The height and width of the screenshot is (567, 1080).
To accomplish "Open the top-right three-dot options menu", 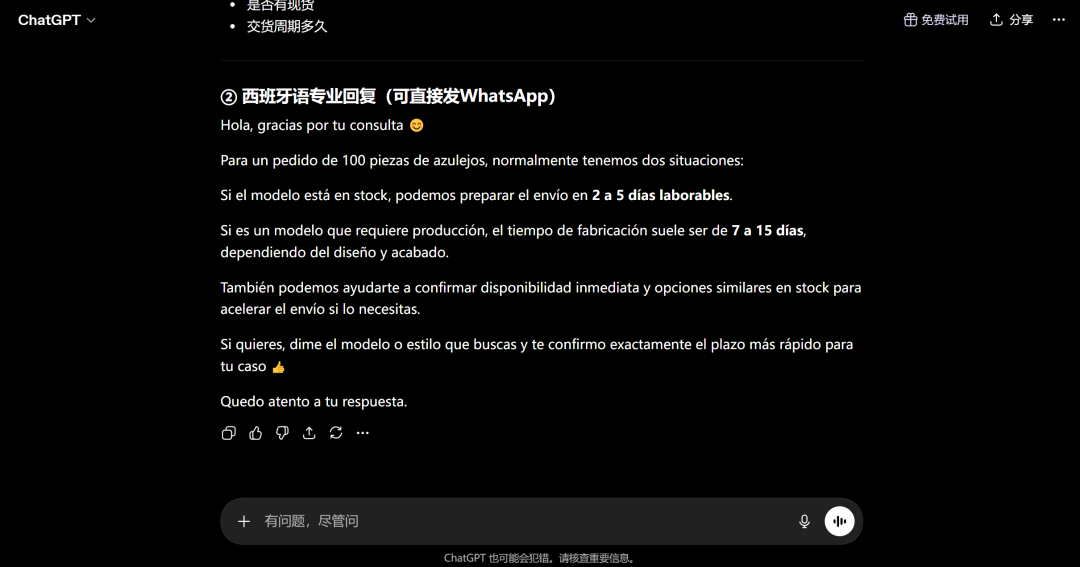I will pyautogui.click(x=1059, y=20).
